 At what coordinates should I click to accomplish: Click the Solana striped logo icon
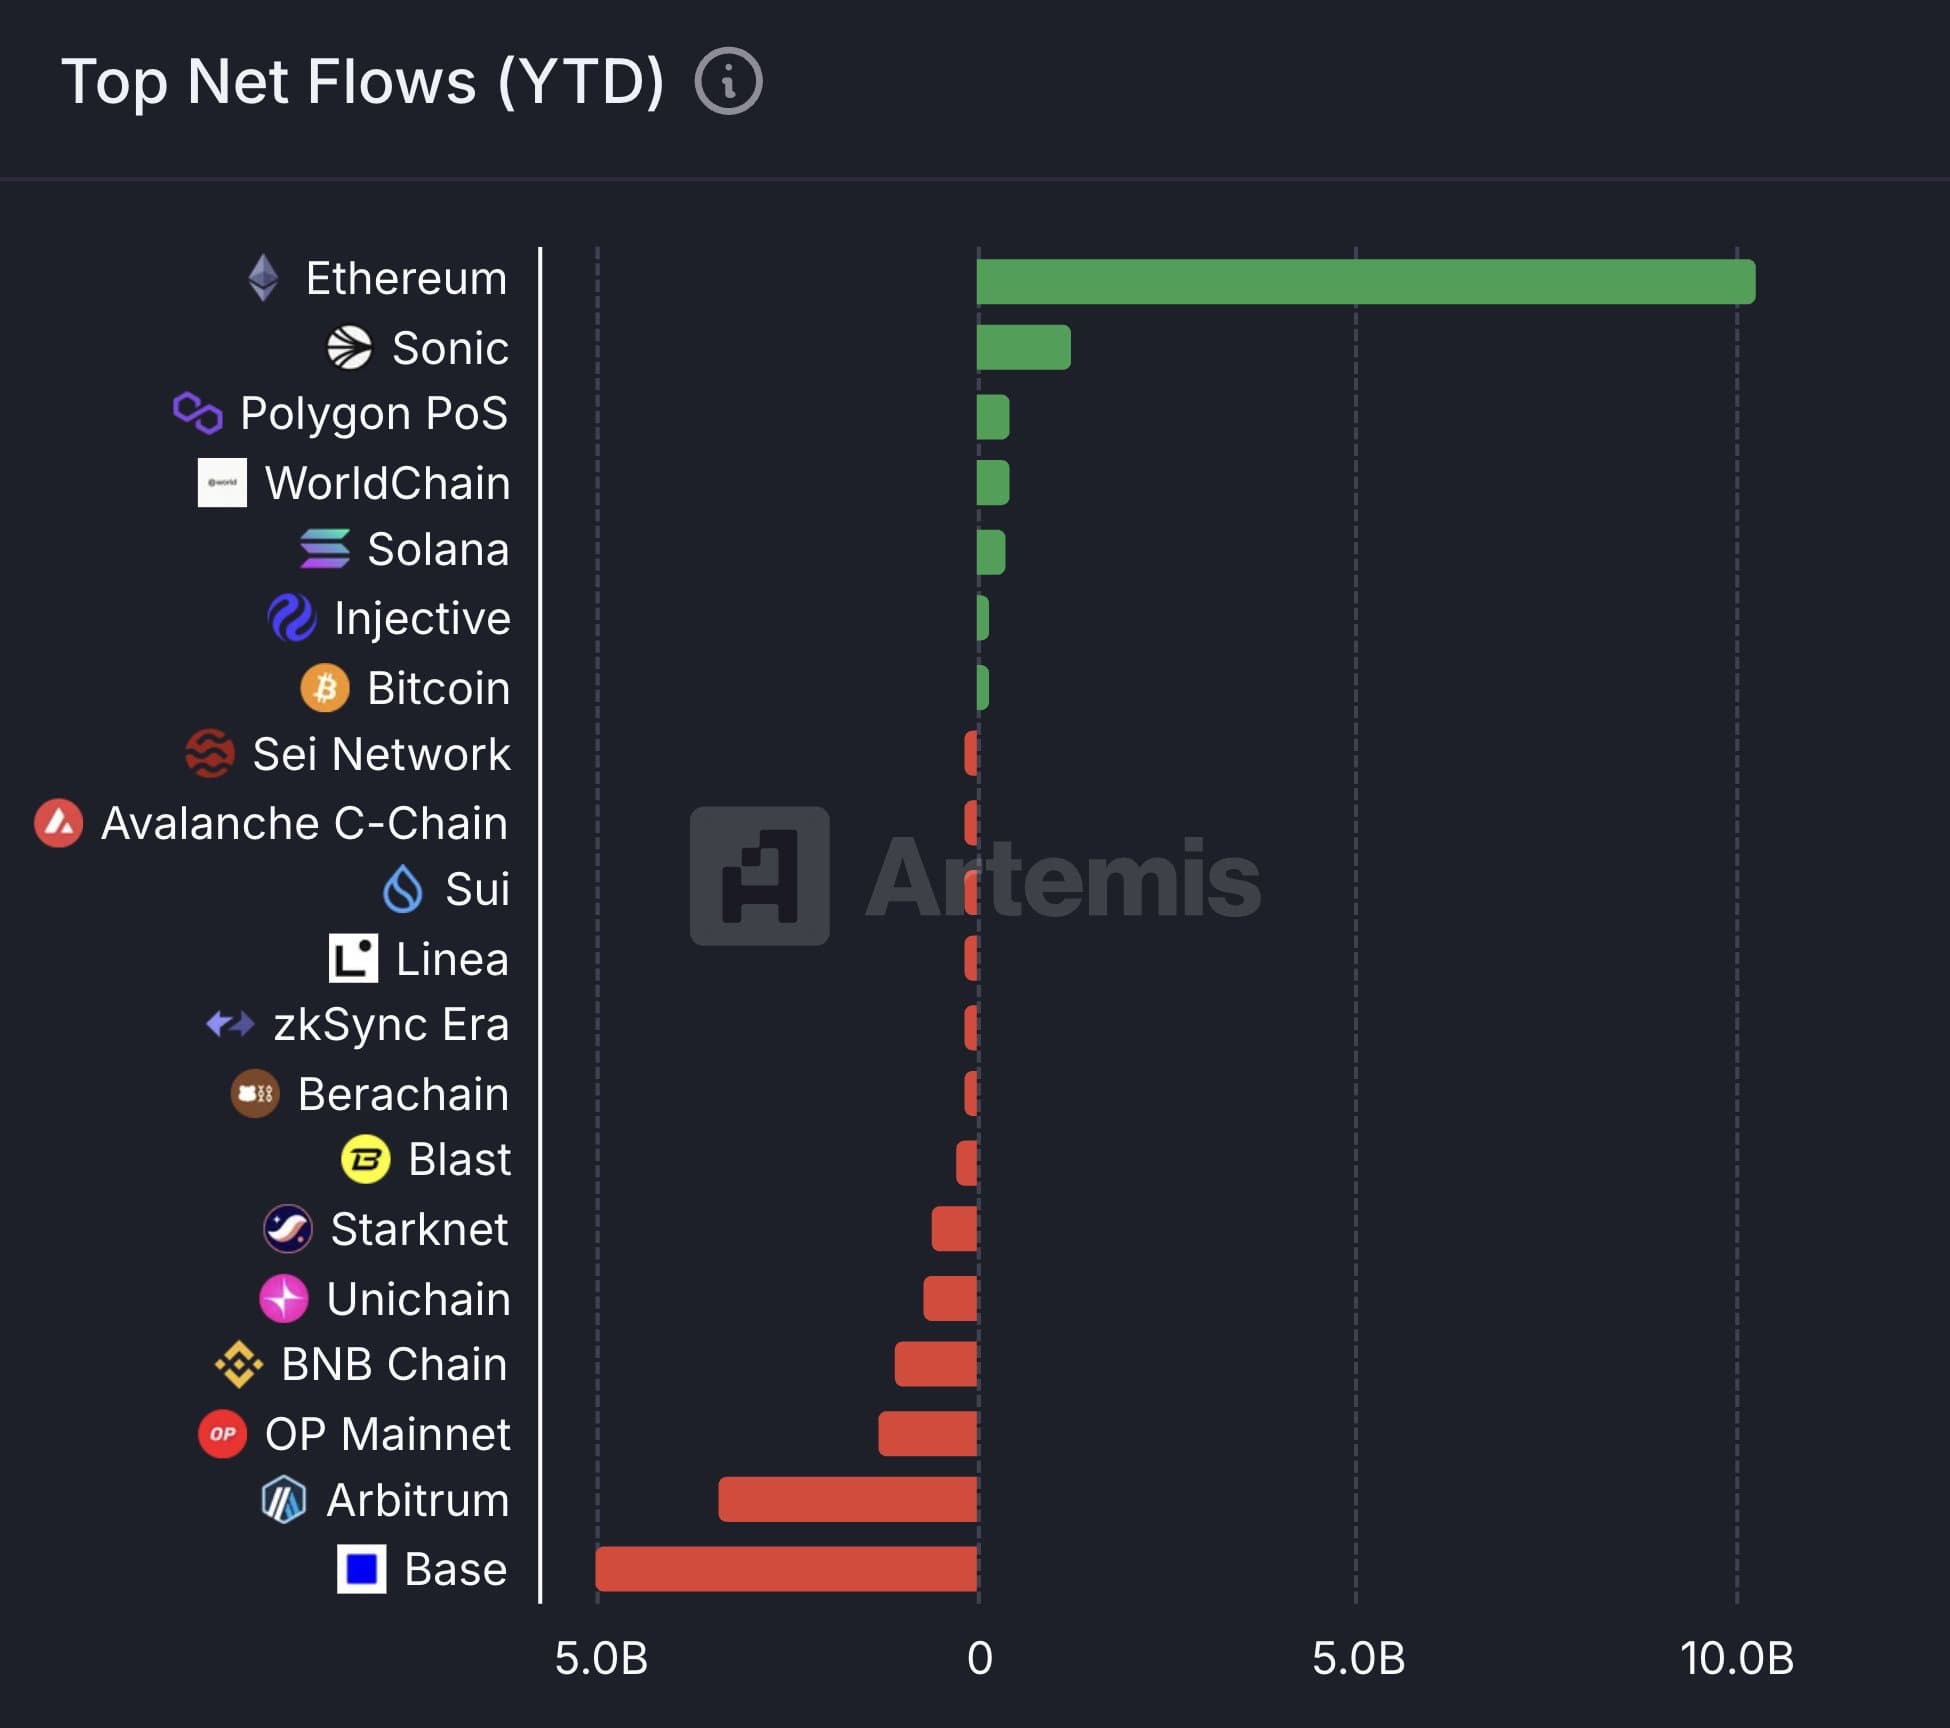click(x=325, y=549)
